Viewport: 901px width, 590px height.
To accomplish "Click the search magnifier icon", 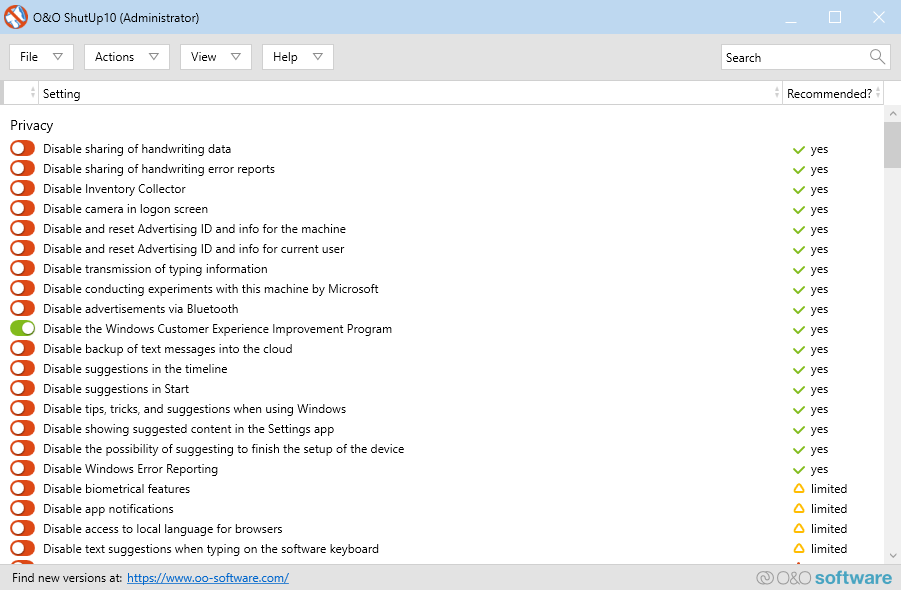I will click(877, 57).
